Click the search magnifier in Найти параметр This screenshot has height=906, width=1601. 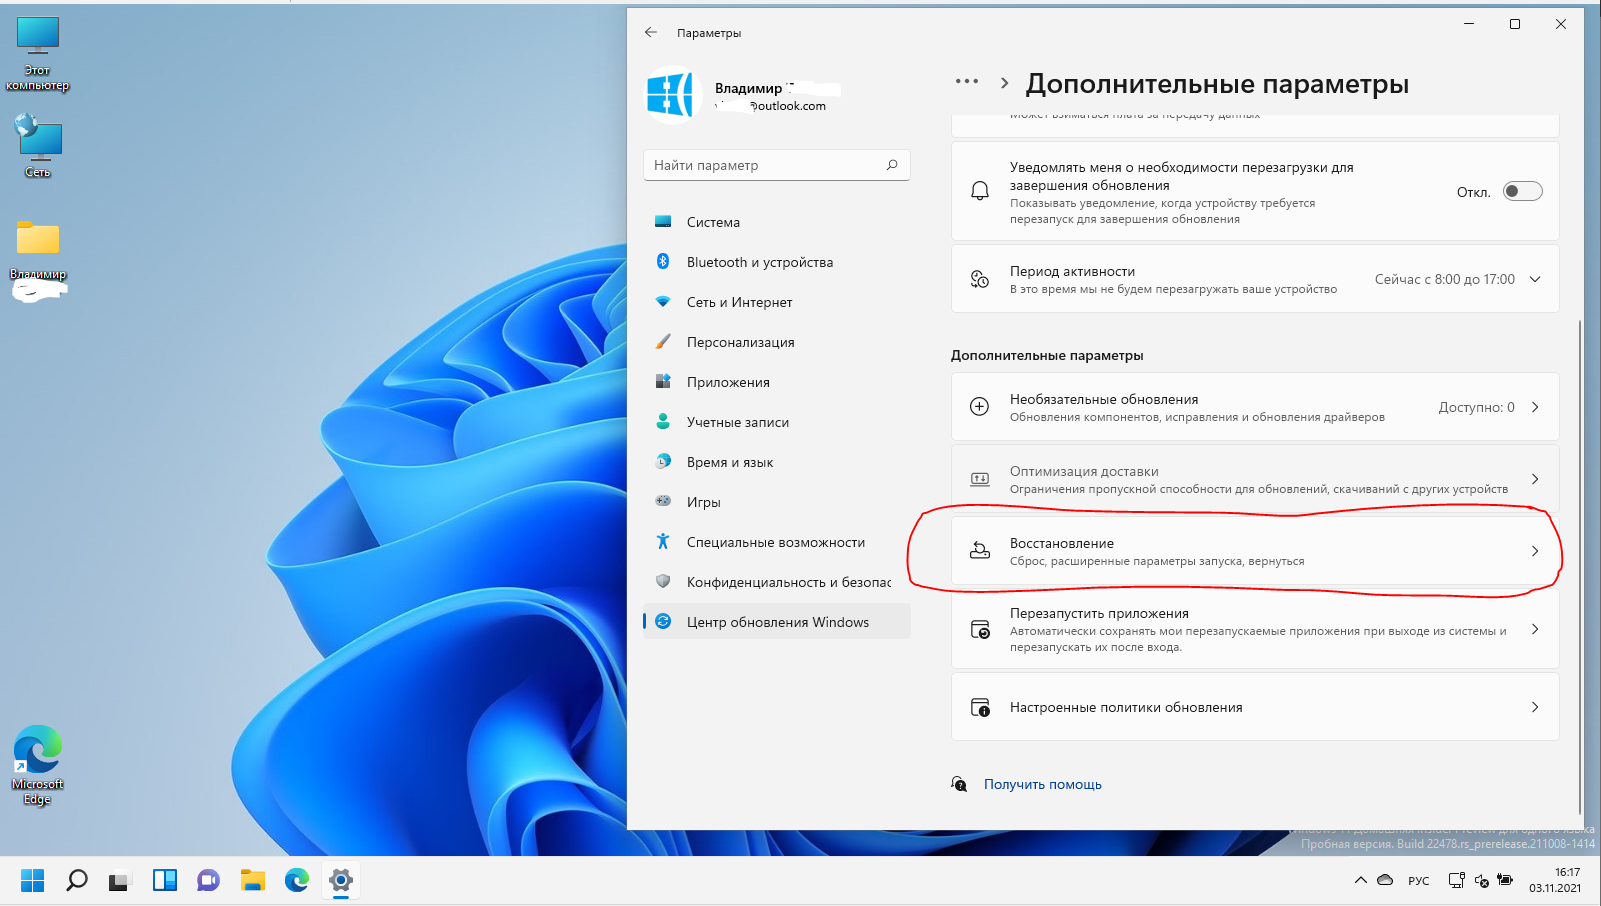point(892,165)
